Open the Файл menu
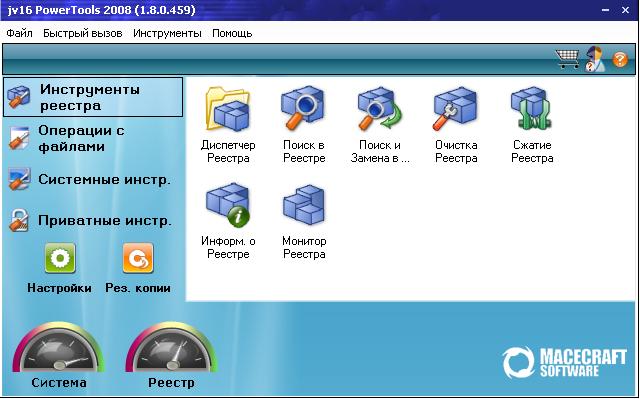 point(19,33)
